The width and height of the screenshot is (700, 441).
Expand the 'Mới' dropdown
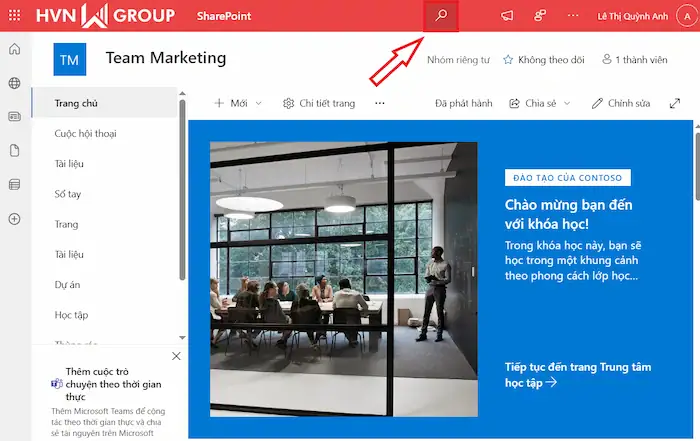(239, 103)
